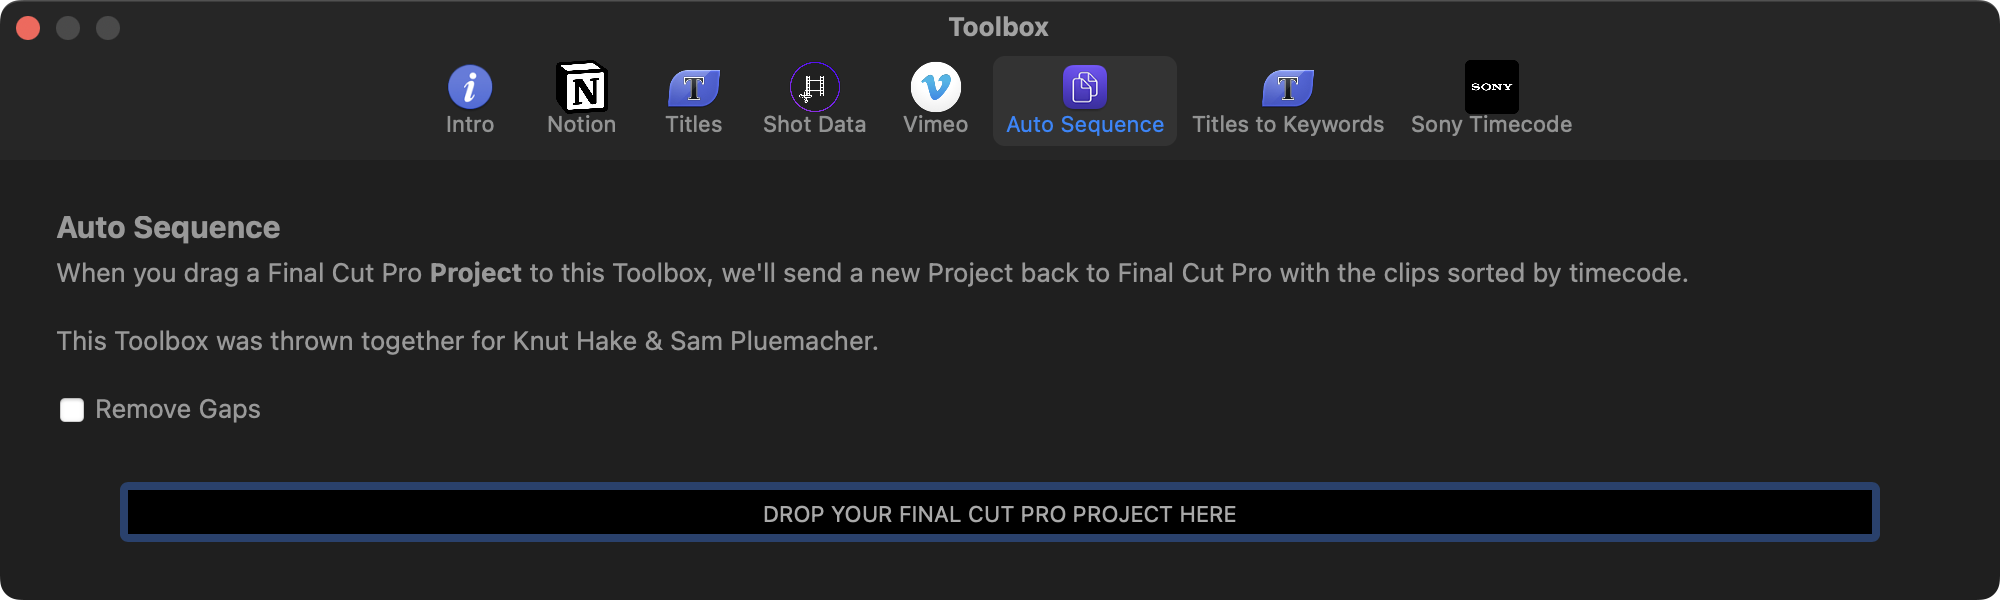The width and height of the screenshot is (2000, 600).
Task: Click the purple Auto Sequence icon
Action: coord(1085,87)
